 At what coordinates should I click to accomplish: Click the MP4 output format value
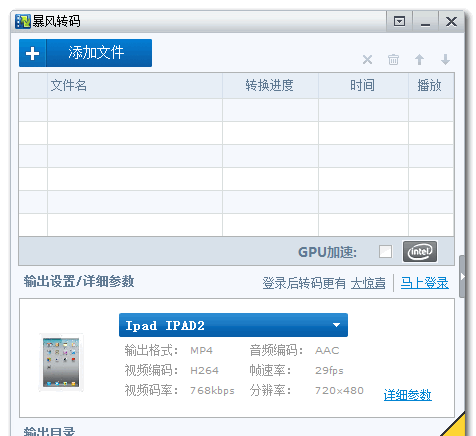201,351
